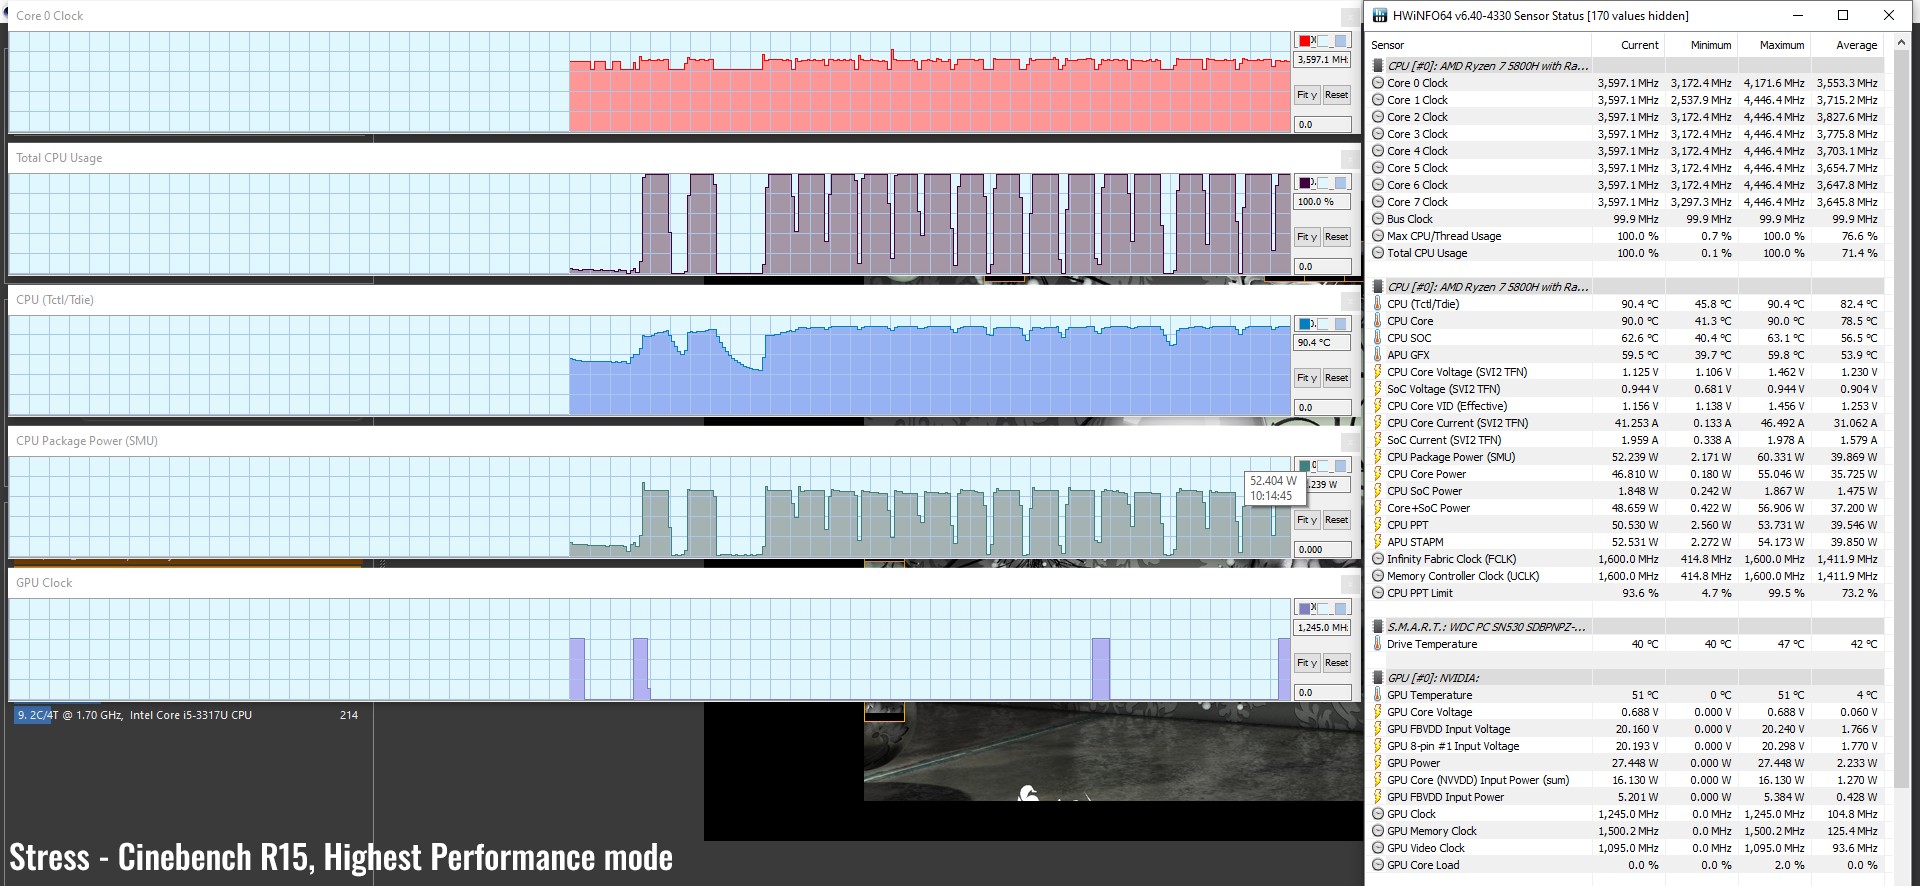
Task: Click the max value field of Core 0 Clock graph
Action: pyautogui.click(x=1322, y=60)
